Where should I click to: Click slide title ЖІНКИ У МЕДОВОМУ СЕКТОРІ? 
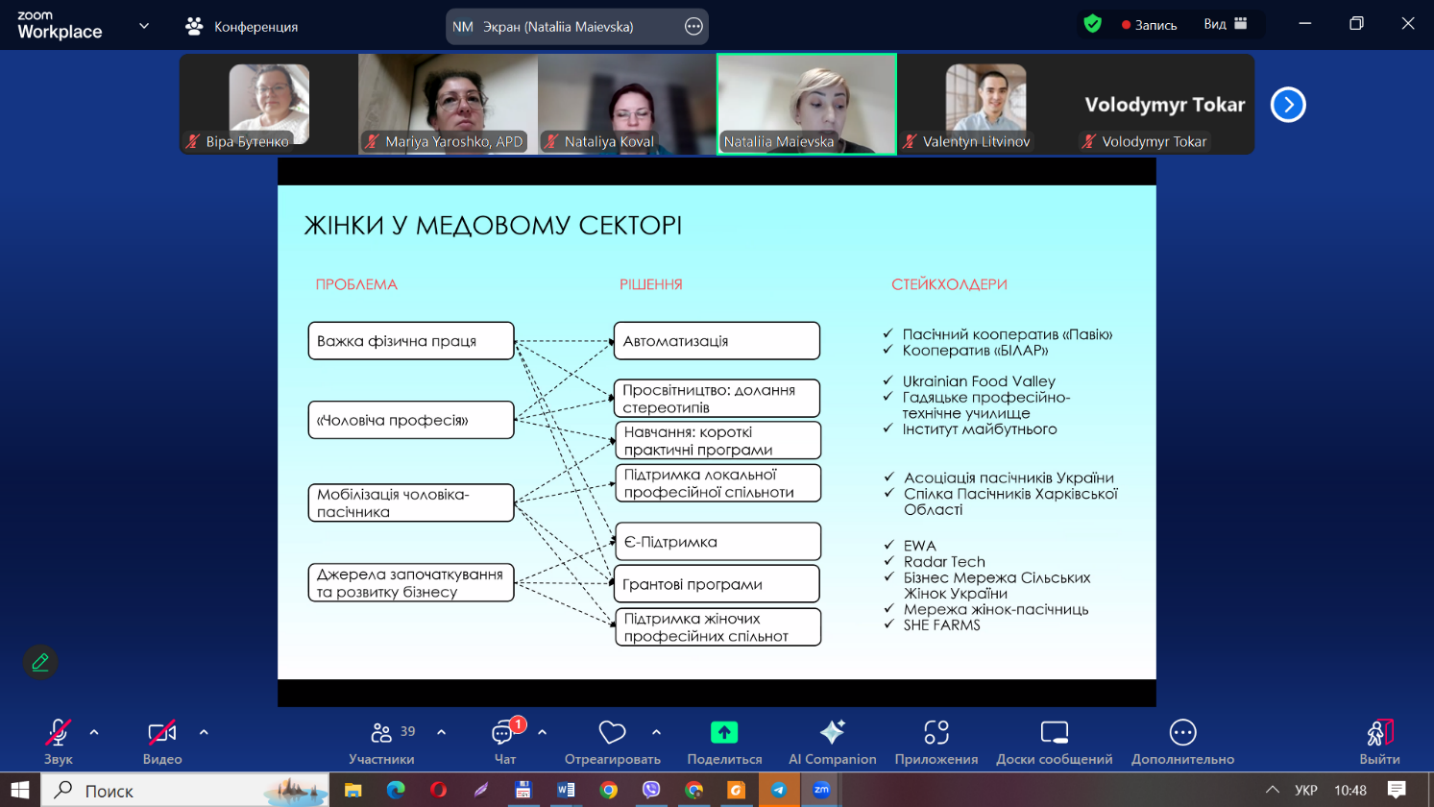pyautogui.click(x=493, y=225)
